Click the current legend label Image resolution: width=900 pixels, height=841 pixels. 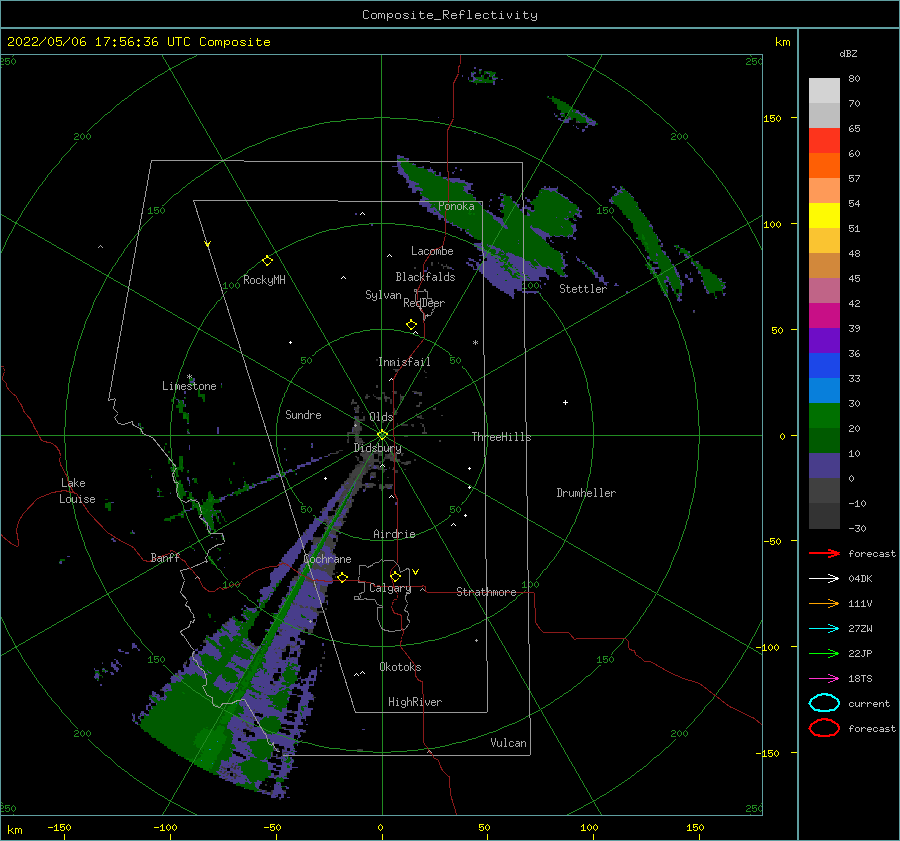(869, 703)
